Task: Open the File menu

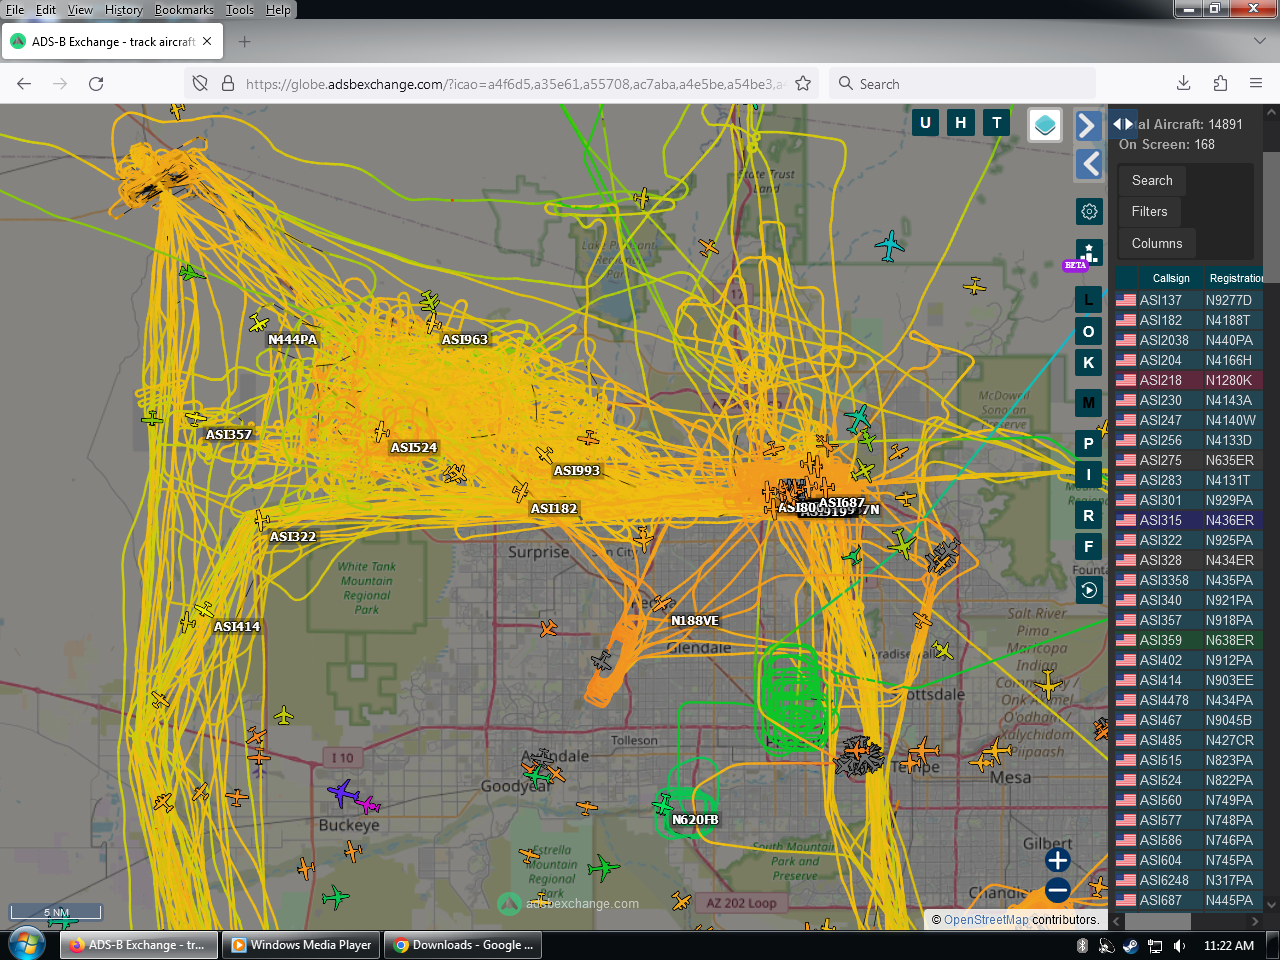Action: (15, 10)
